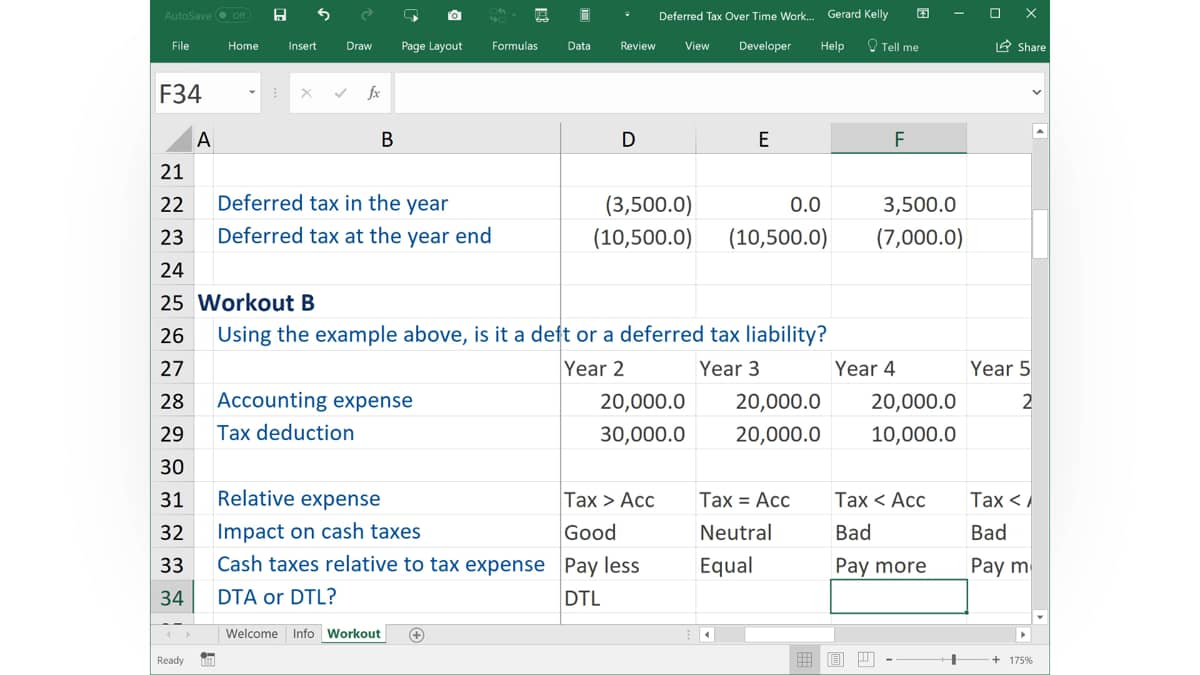Go to the Formulas tab
Screen dimensions: 1200x675
tap(515, 46)
